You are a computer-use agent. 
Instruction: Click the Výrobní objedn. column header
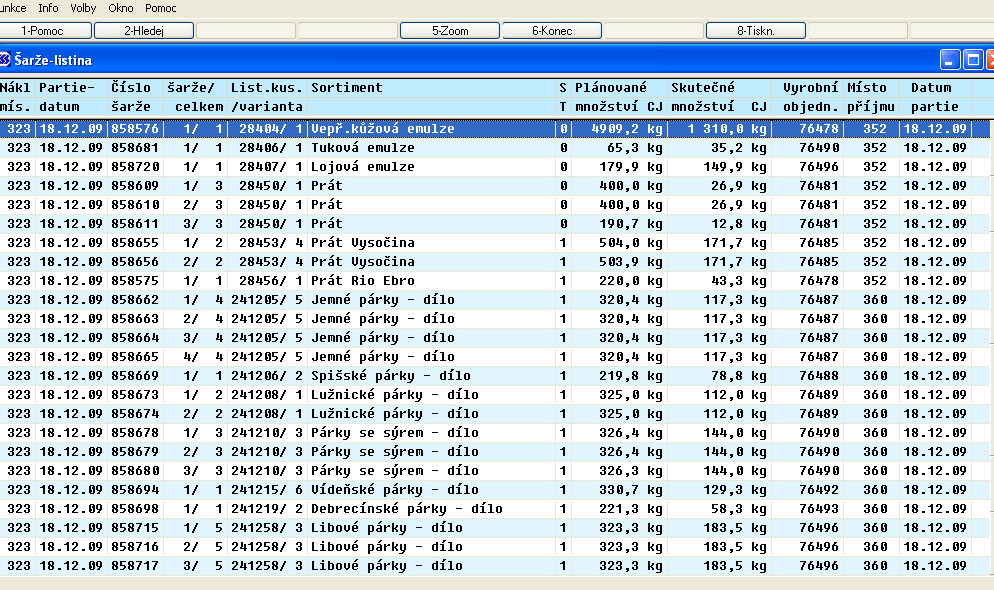click(x=810, y=97)
